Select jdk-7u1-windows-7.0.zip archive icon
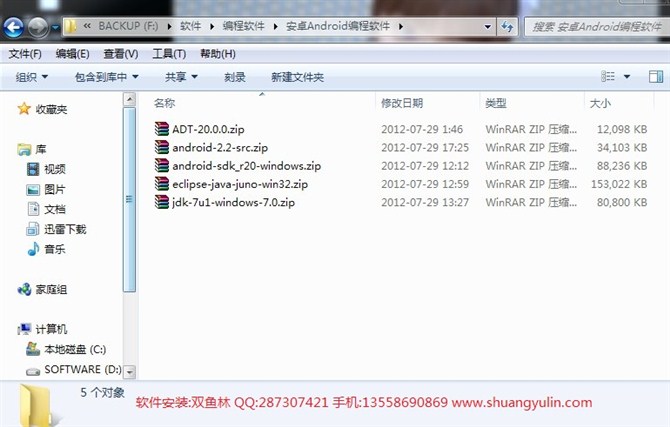This screenshot has height=427, width=670. pos(162,202)
